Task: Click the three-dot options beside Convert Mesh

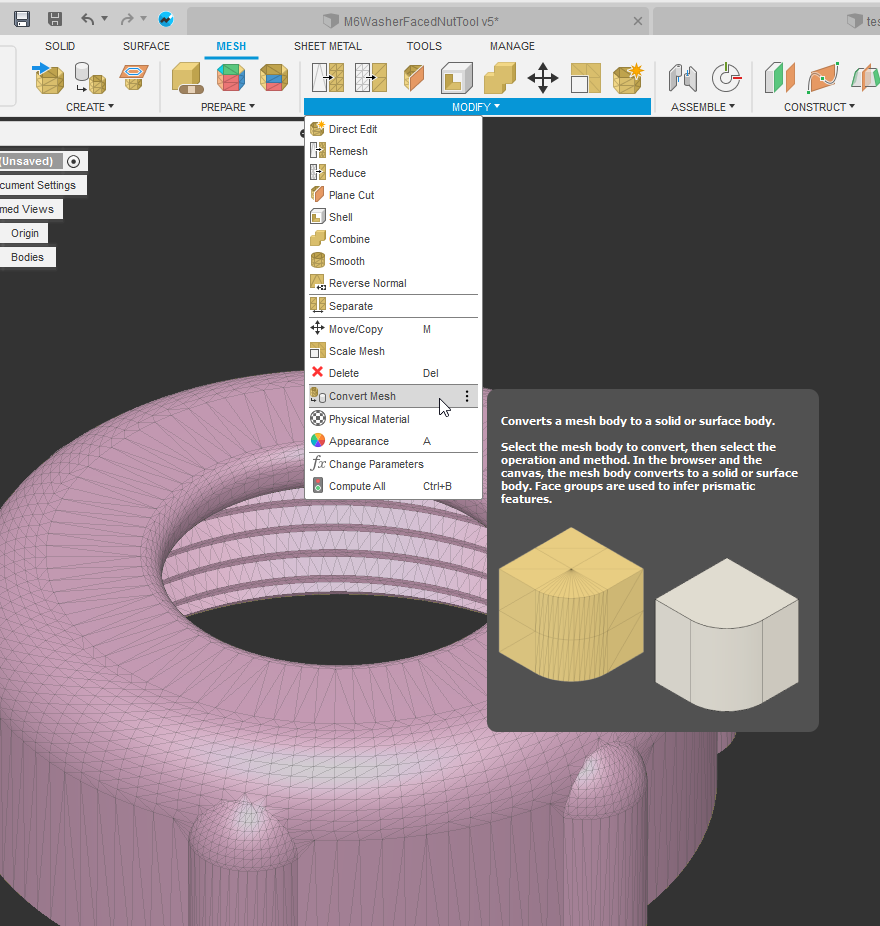Action: click(466, 396)
